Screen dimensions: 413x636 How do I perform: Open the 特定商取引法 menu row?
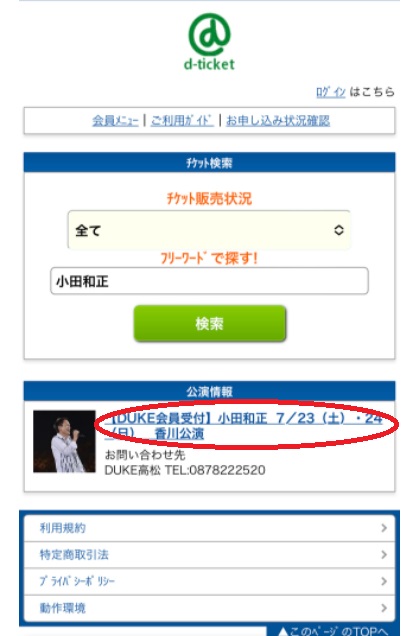(x=209, y=555)
